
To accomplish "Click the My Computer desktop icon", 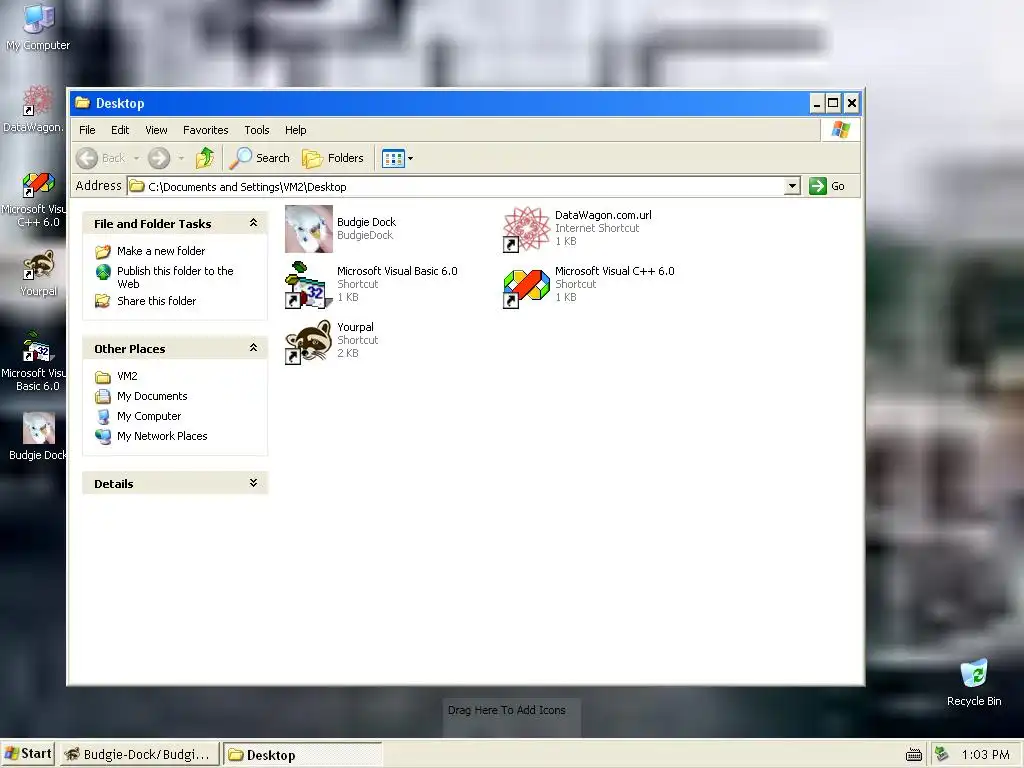I will point(38,27).
